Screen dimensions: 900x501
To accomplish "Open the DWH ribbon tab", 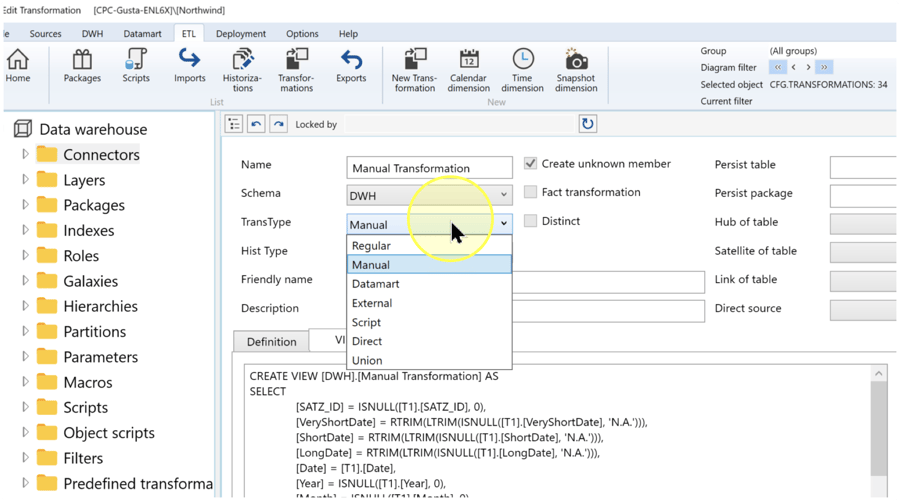I will point(92,34).
